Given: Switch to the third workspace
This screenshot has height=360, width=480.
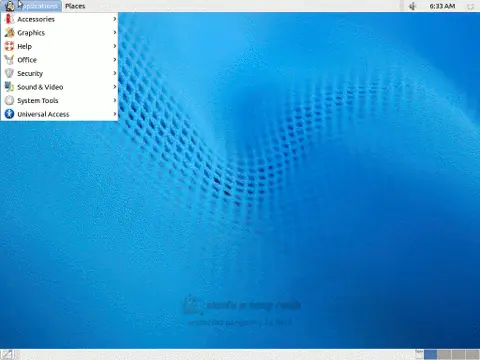Looking at the screenshot, I should coord(458,354).
